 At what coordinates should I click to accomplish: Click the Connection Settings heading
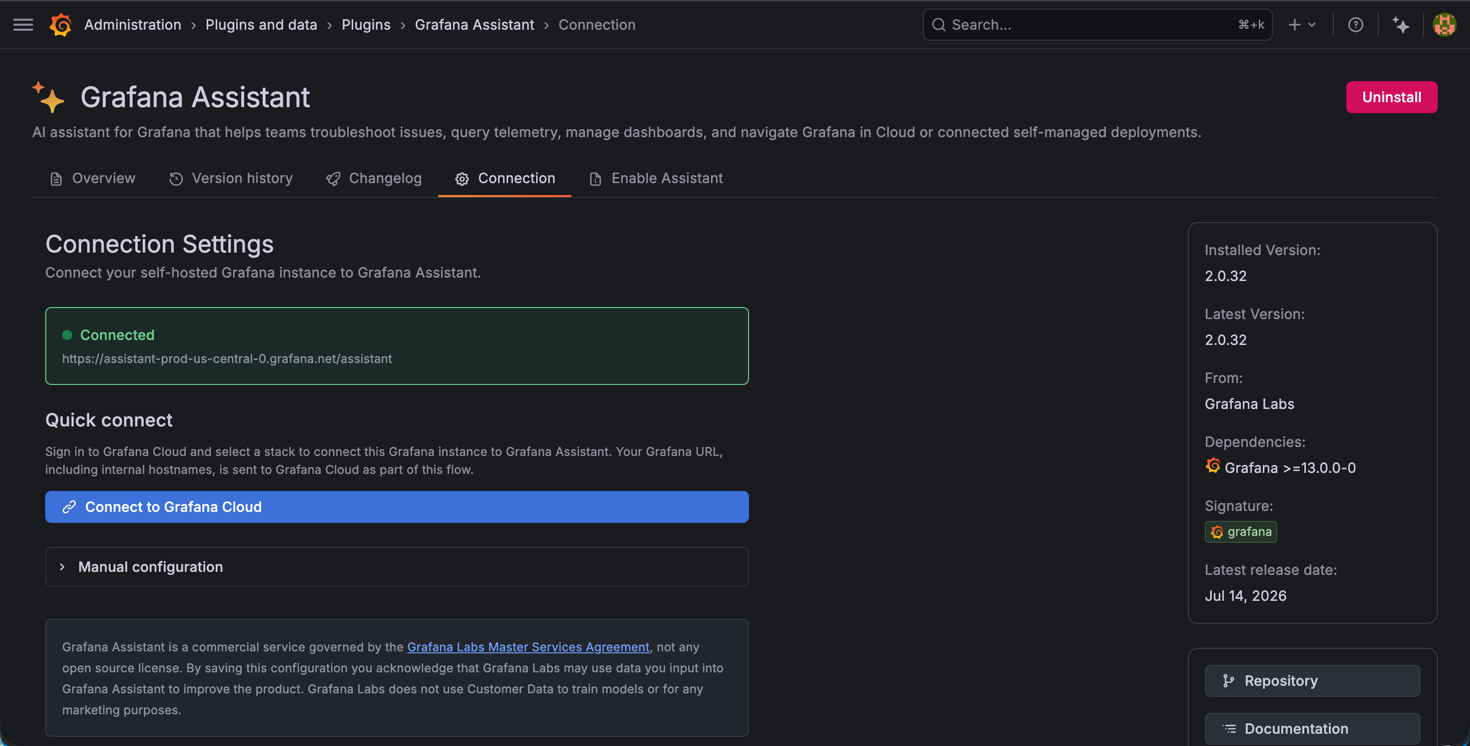[159, 244]
